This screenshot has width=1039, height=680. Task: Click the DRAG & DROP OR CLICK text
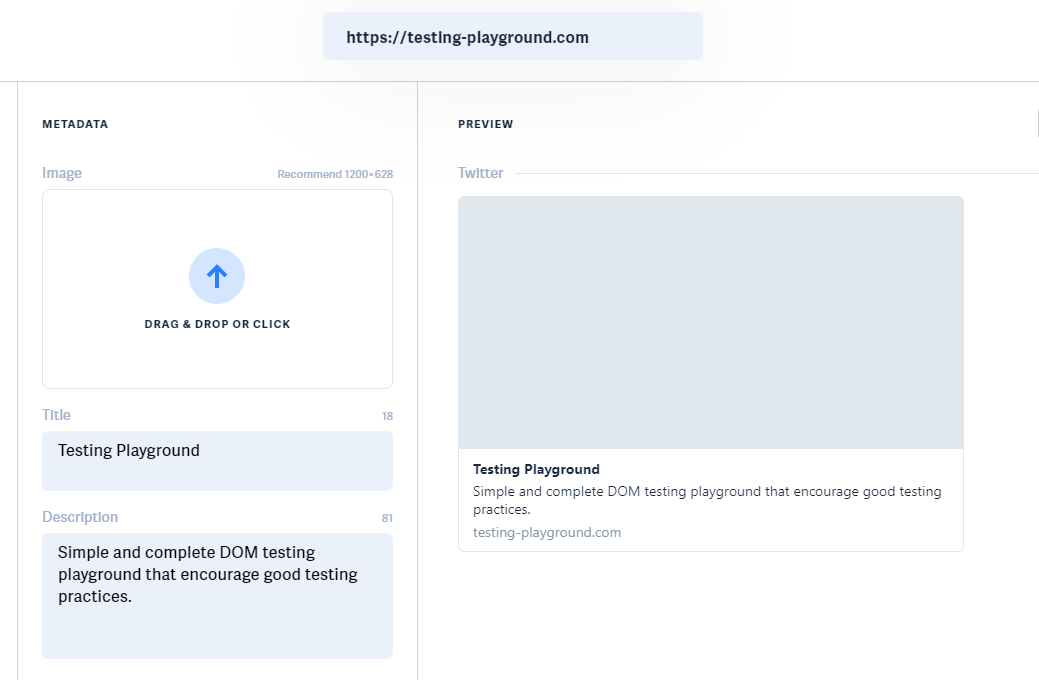pyautogui.click(x=217, y=324)
